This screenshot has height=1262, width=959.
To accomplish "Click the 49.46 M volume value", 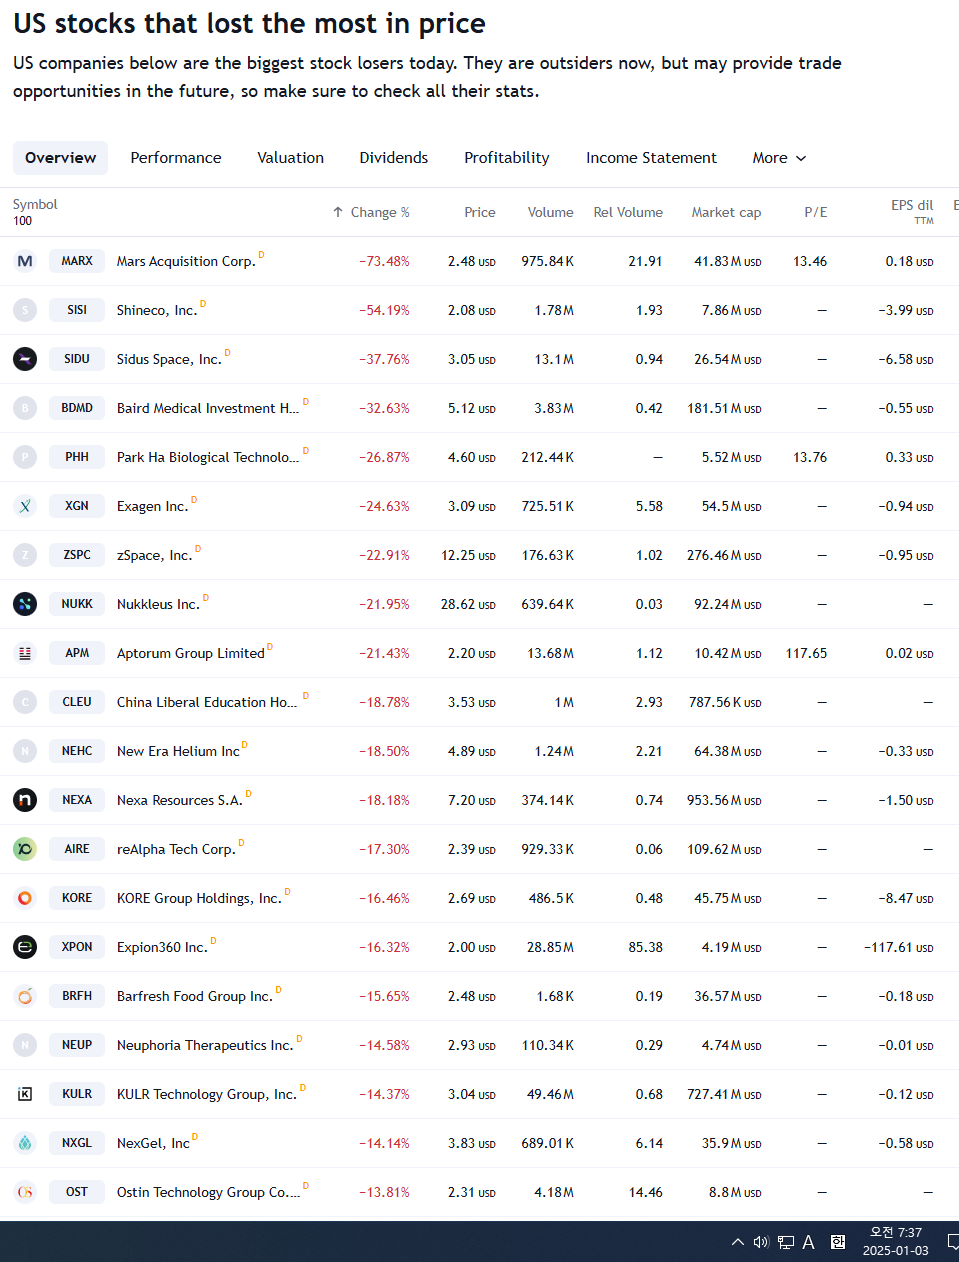I will [551, 1094].
